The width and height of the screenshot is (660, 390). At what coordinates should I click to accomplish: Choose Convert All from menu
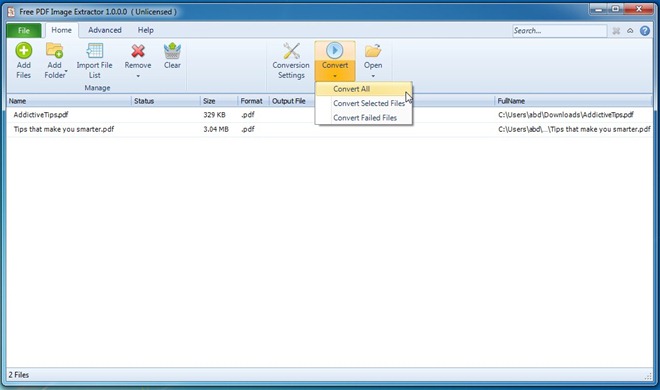[364, 89]
